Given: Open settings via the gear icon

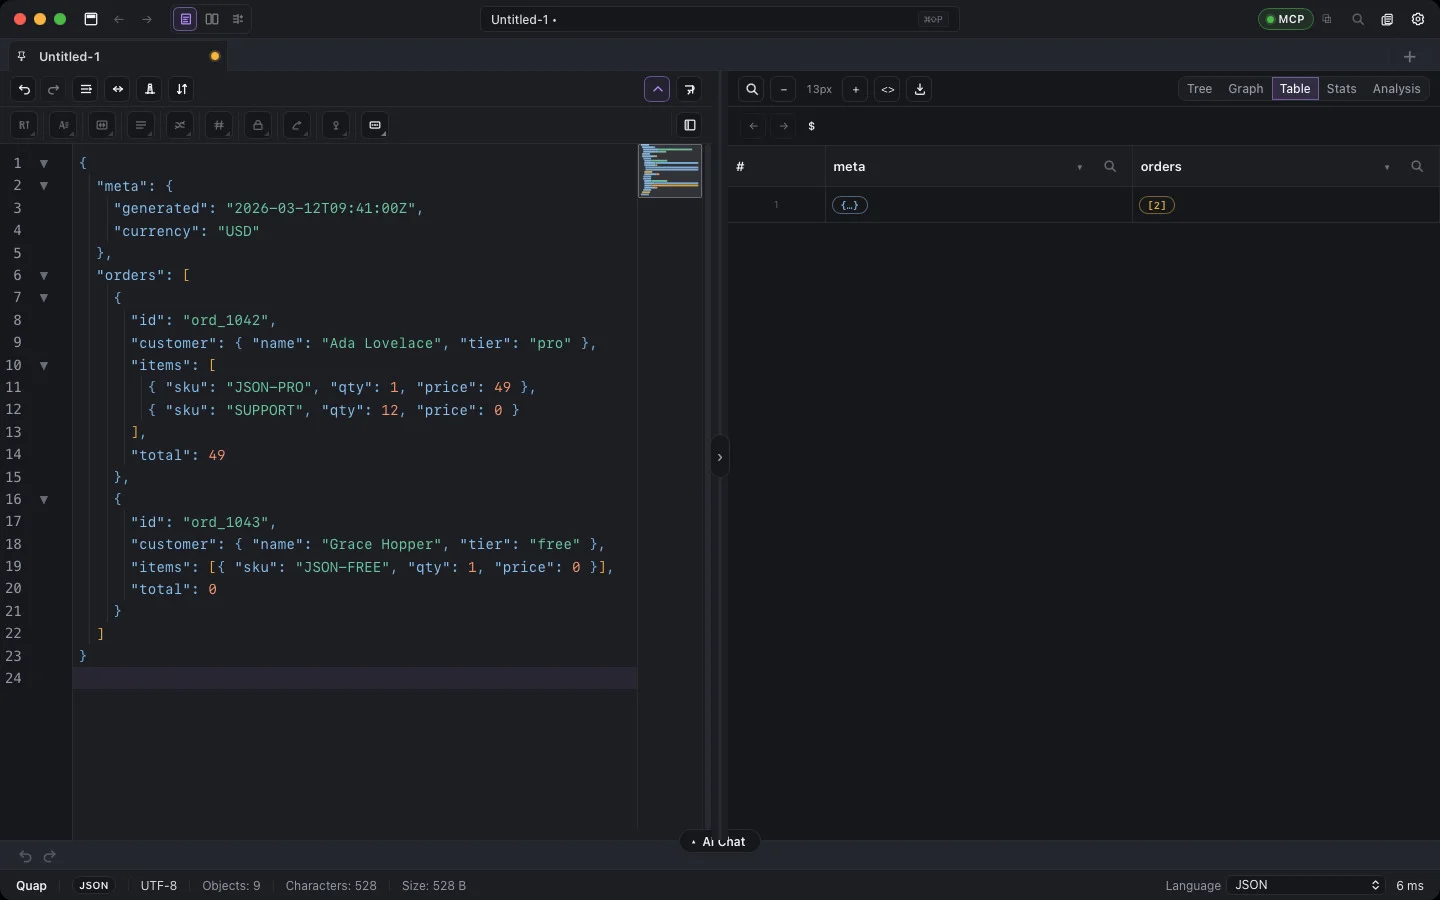Looking at the screenshot, I should pos(1418,19).
